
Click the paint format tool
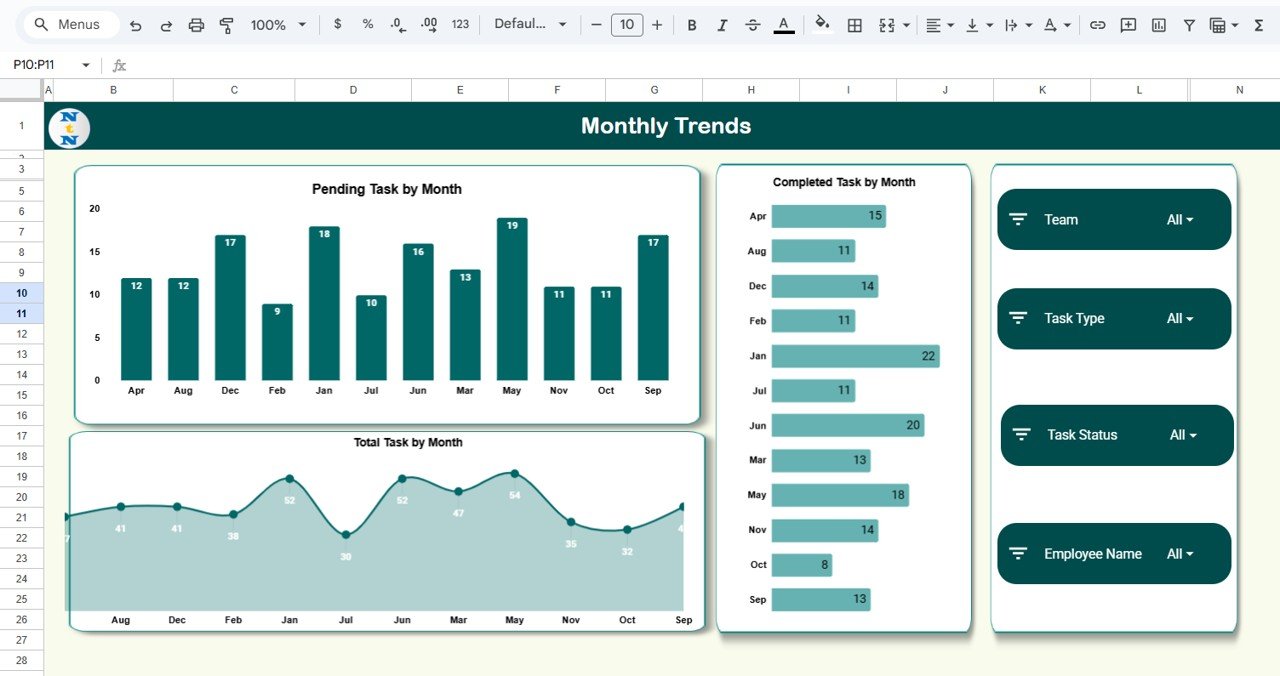tap(227, 24)
